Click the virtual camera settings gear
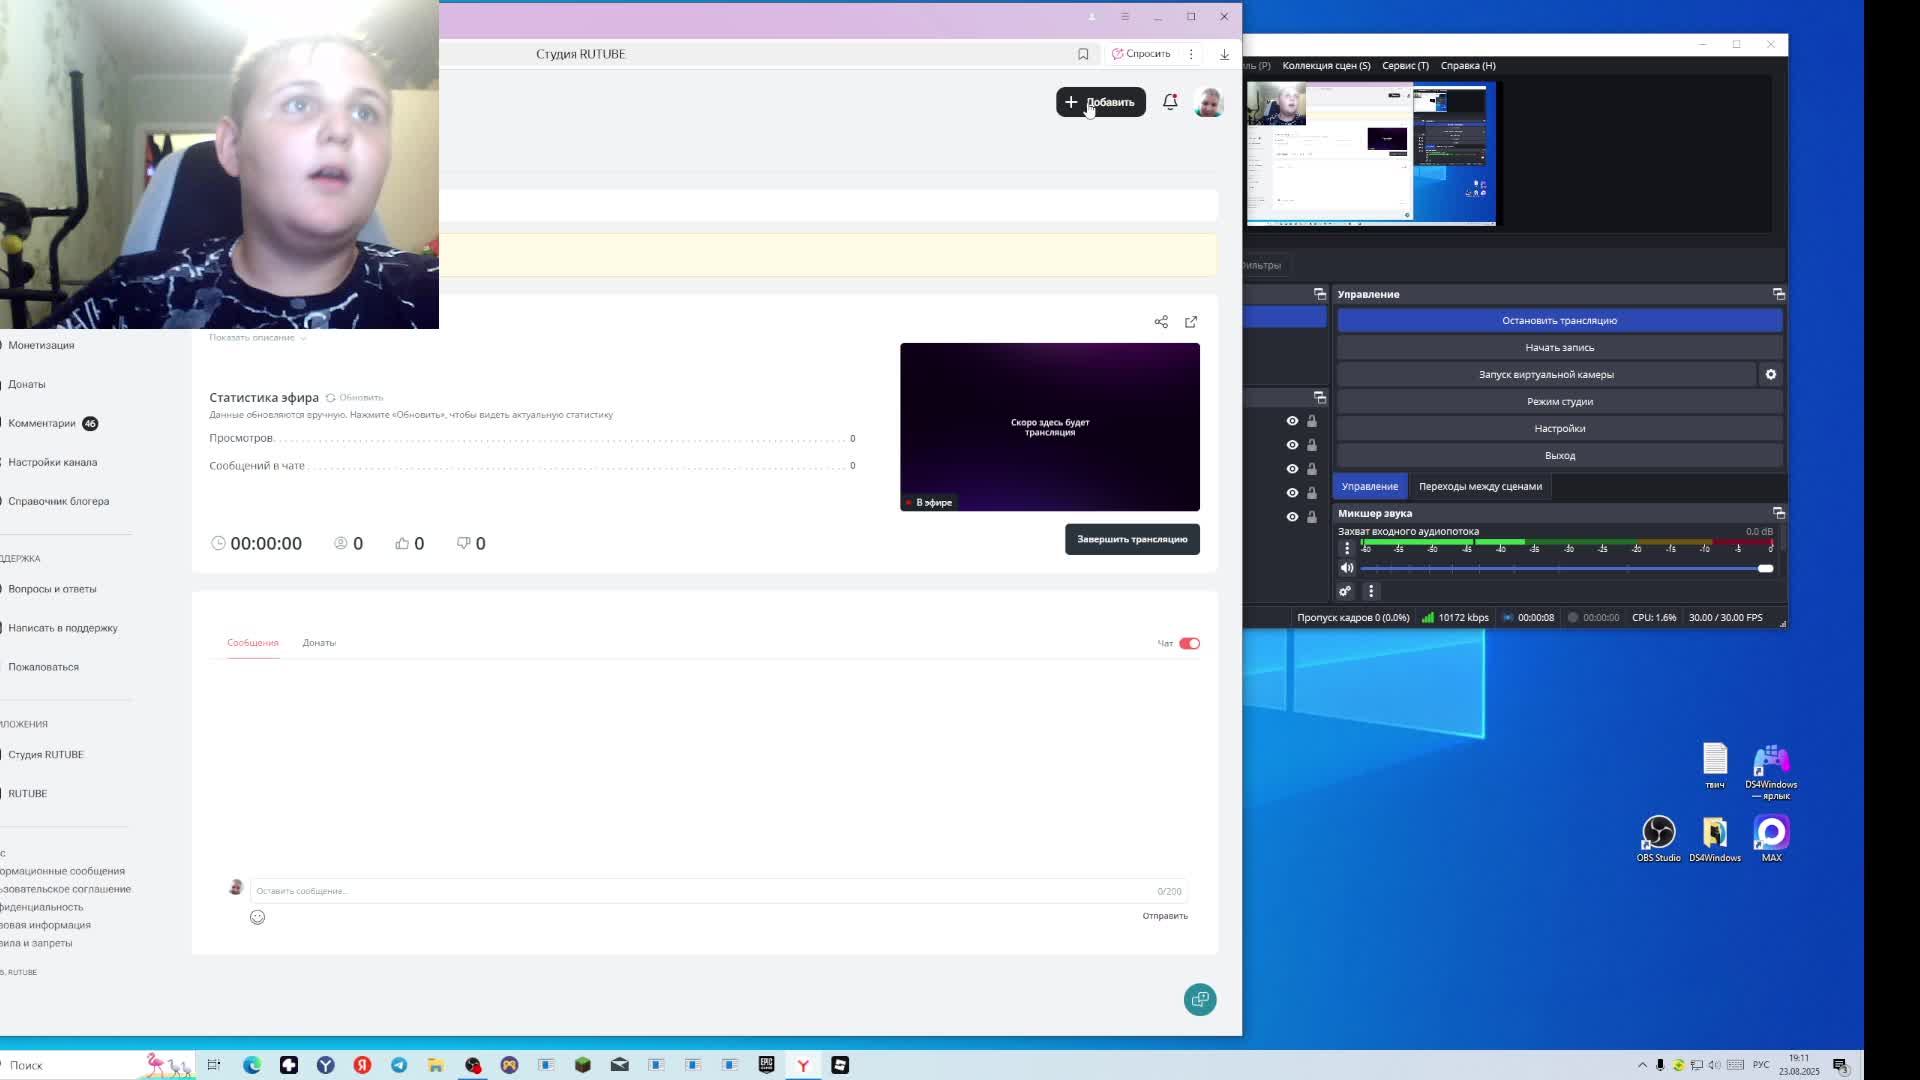Image resolution: width=1920 pixels, height=1080 pixels. 1771,375
